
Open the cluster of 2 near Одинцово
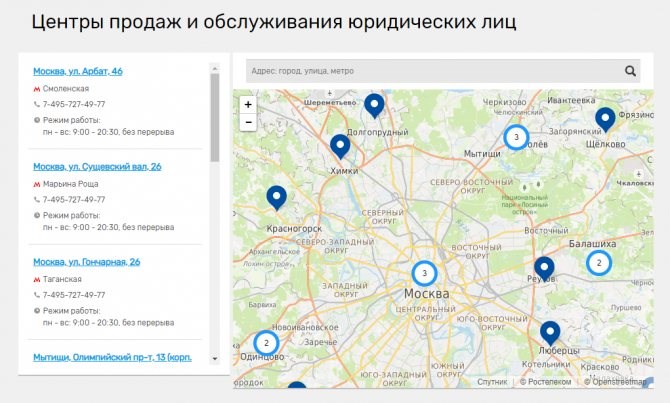266,343
